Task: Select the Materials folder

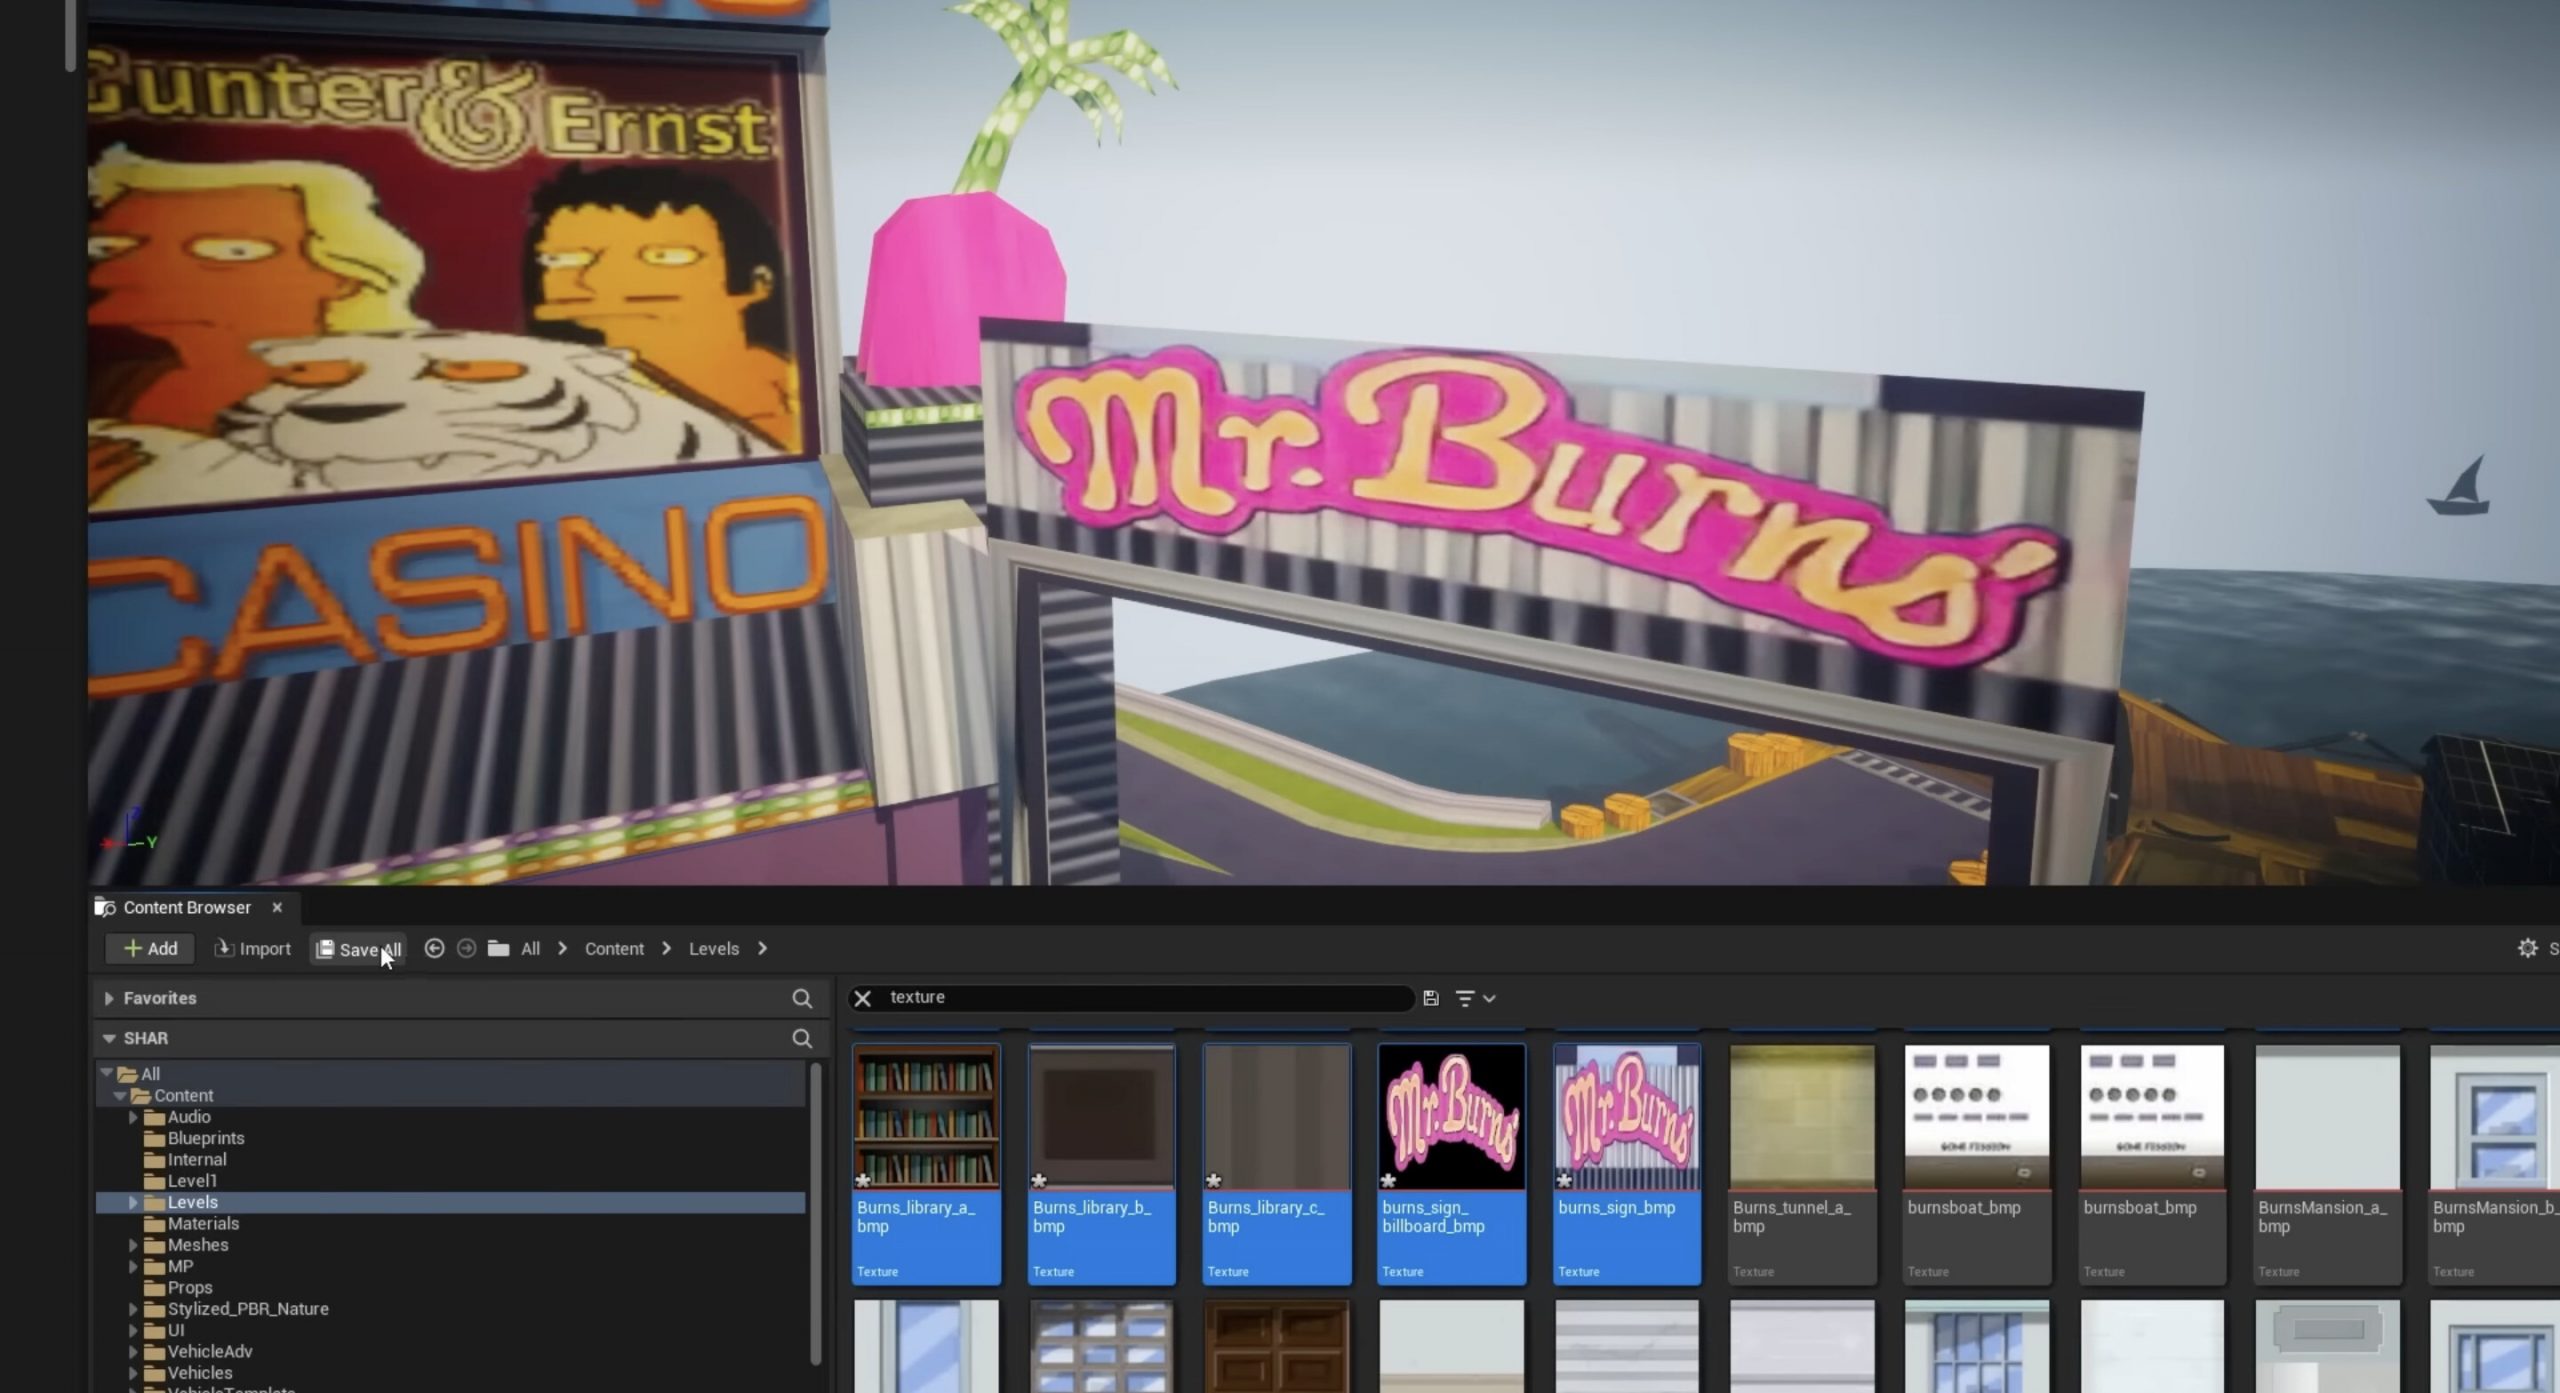Action: pos(203,1223)
